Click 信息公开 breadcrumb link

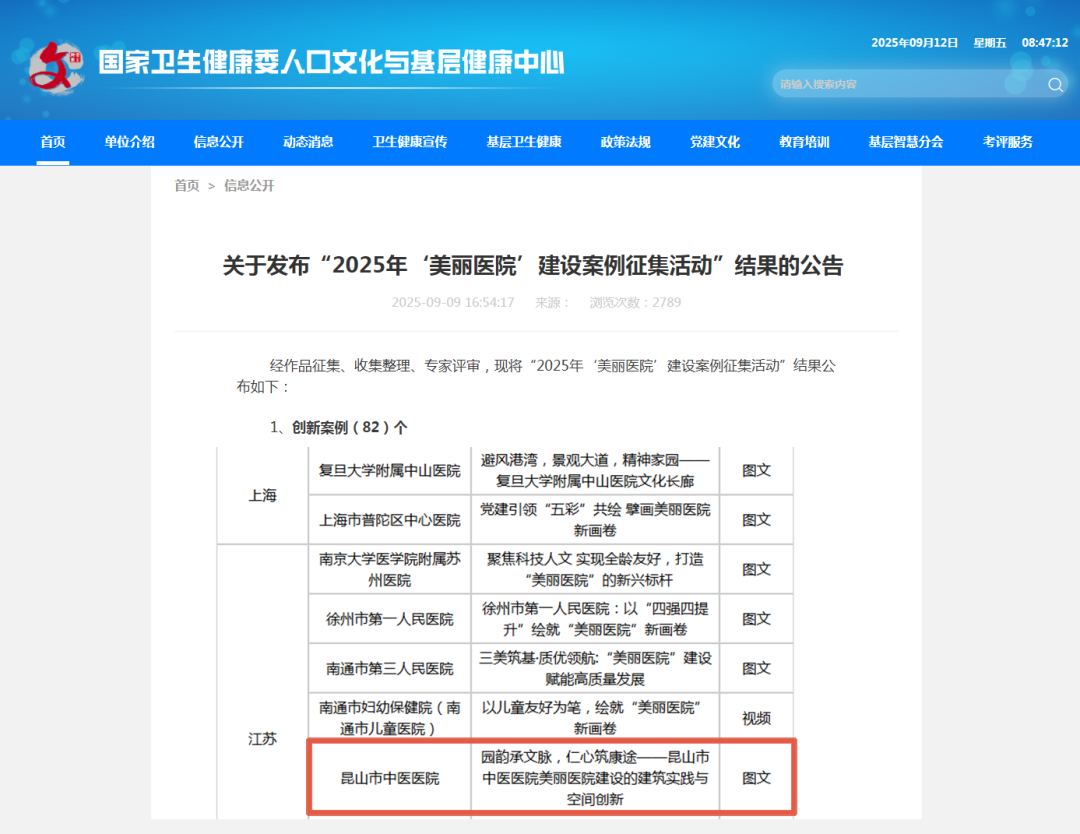click(249, 186)
